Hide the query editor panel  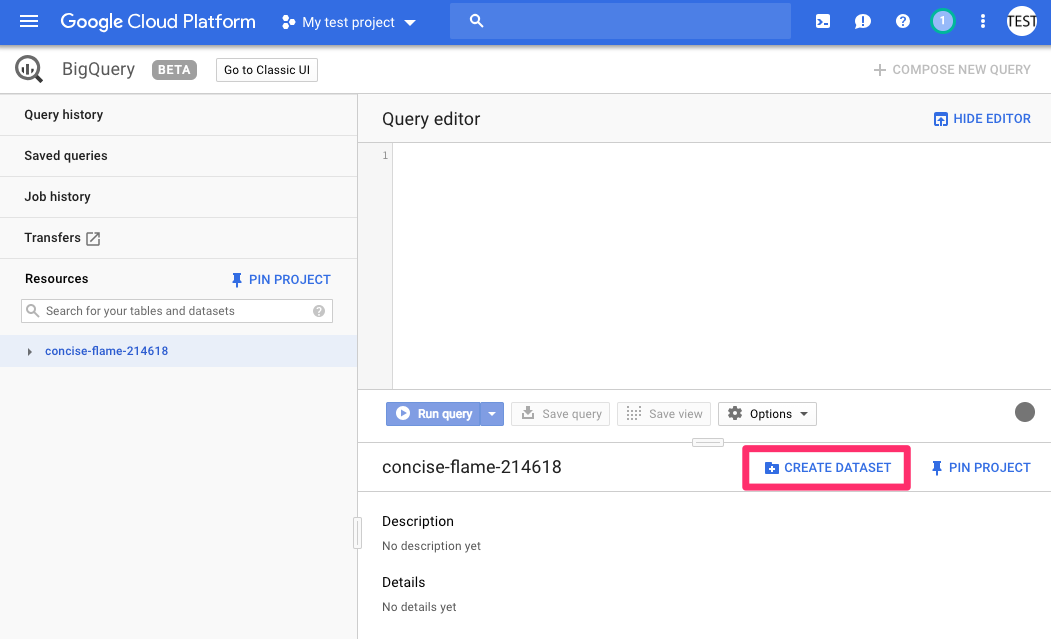[x=981, y=119]
